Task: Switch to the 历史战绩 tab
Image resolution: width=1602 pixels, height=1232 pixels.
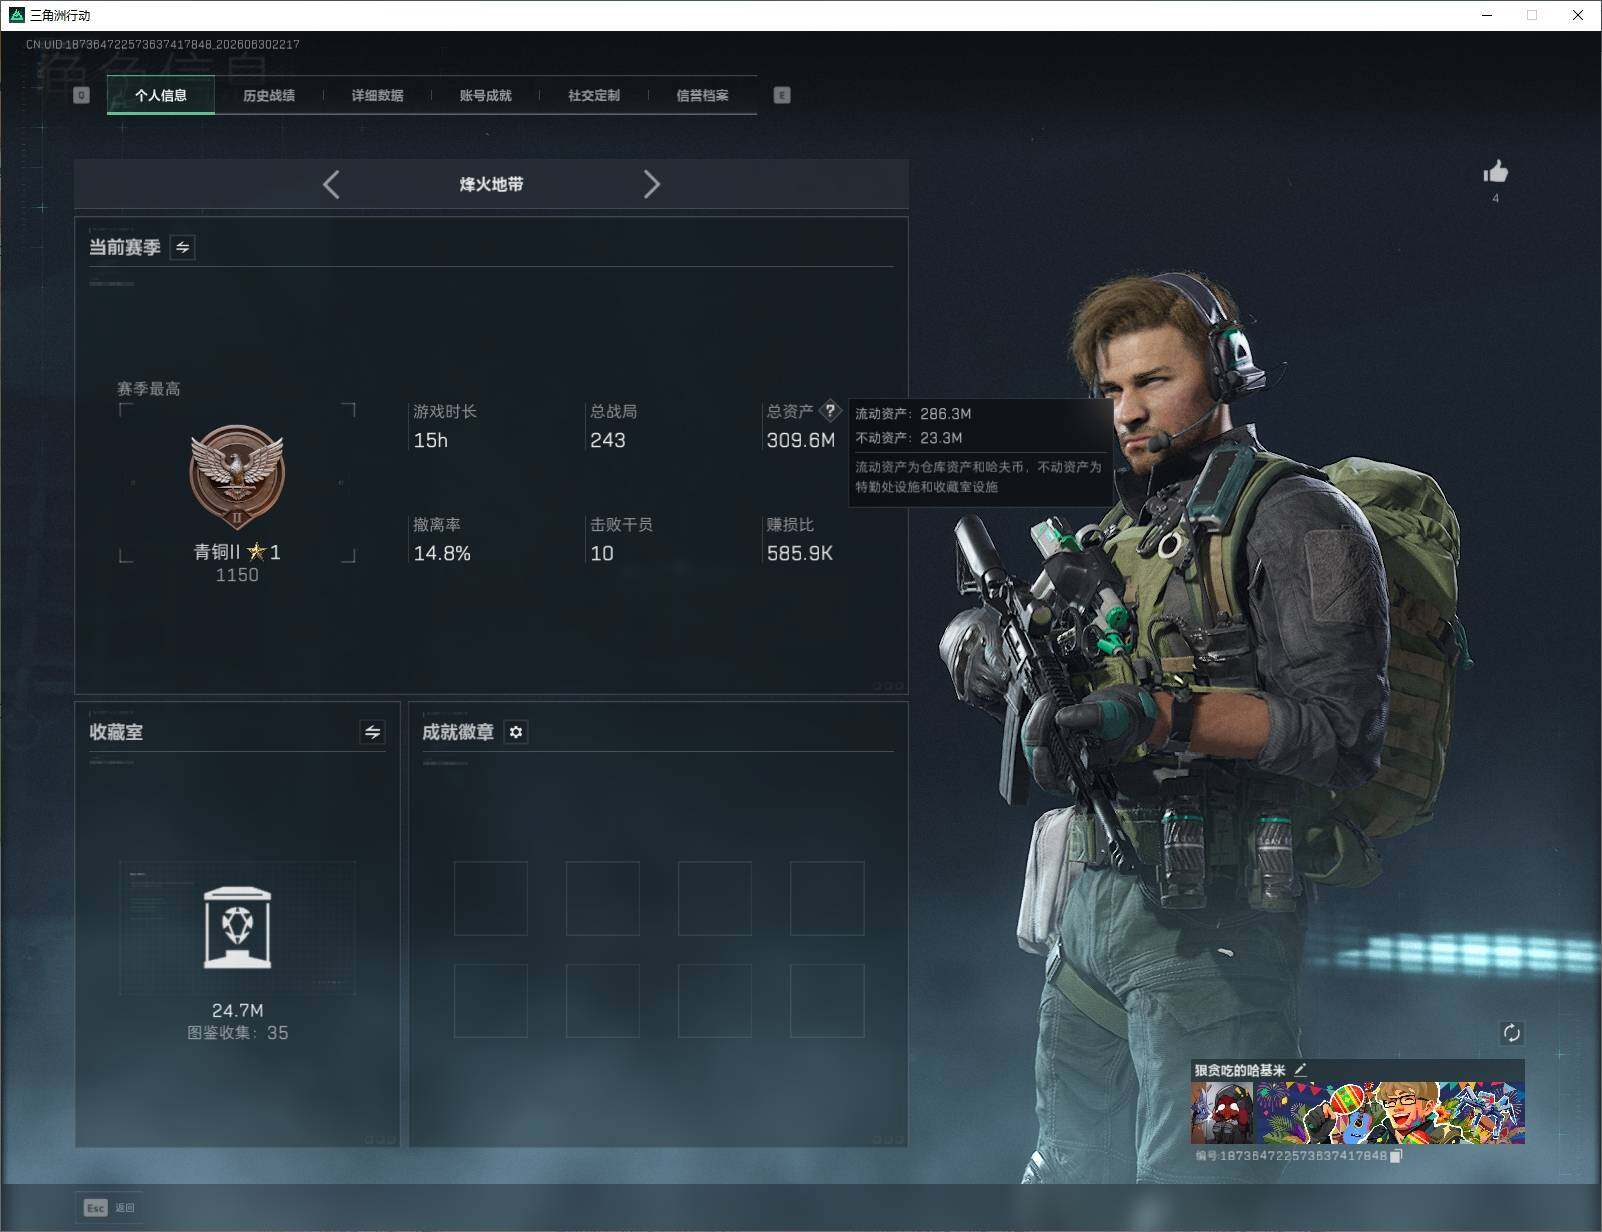Action: (x=269, y=95)
